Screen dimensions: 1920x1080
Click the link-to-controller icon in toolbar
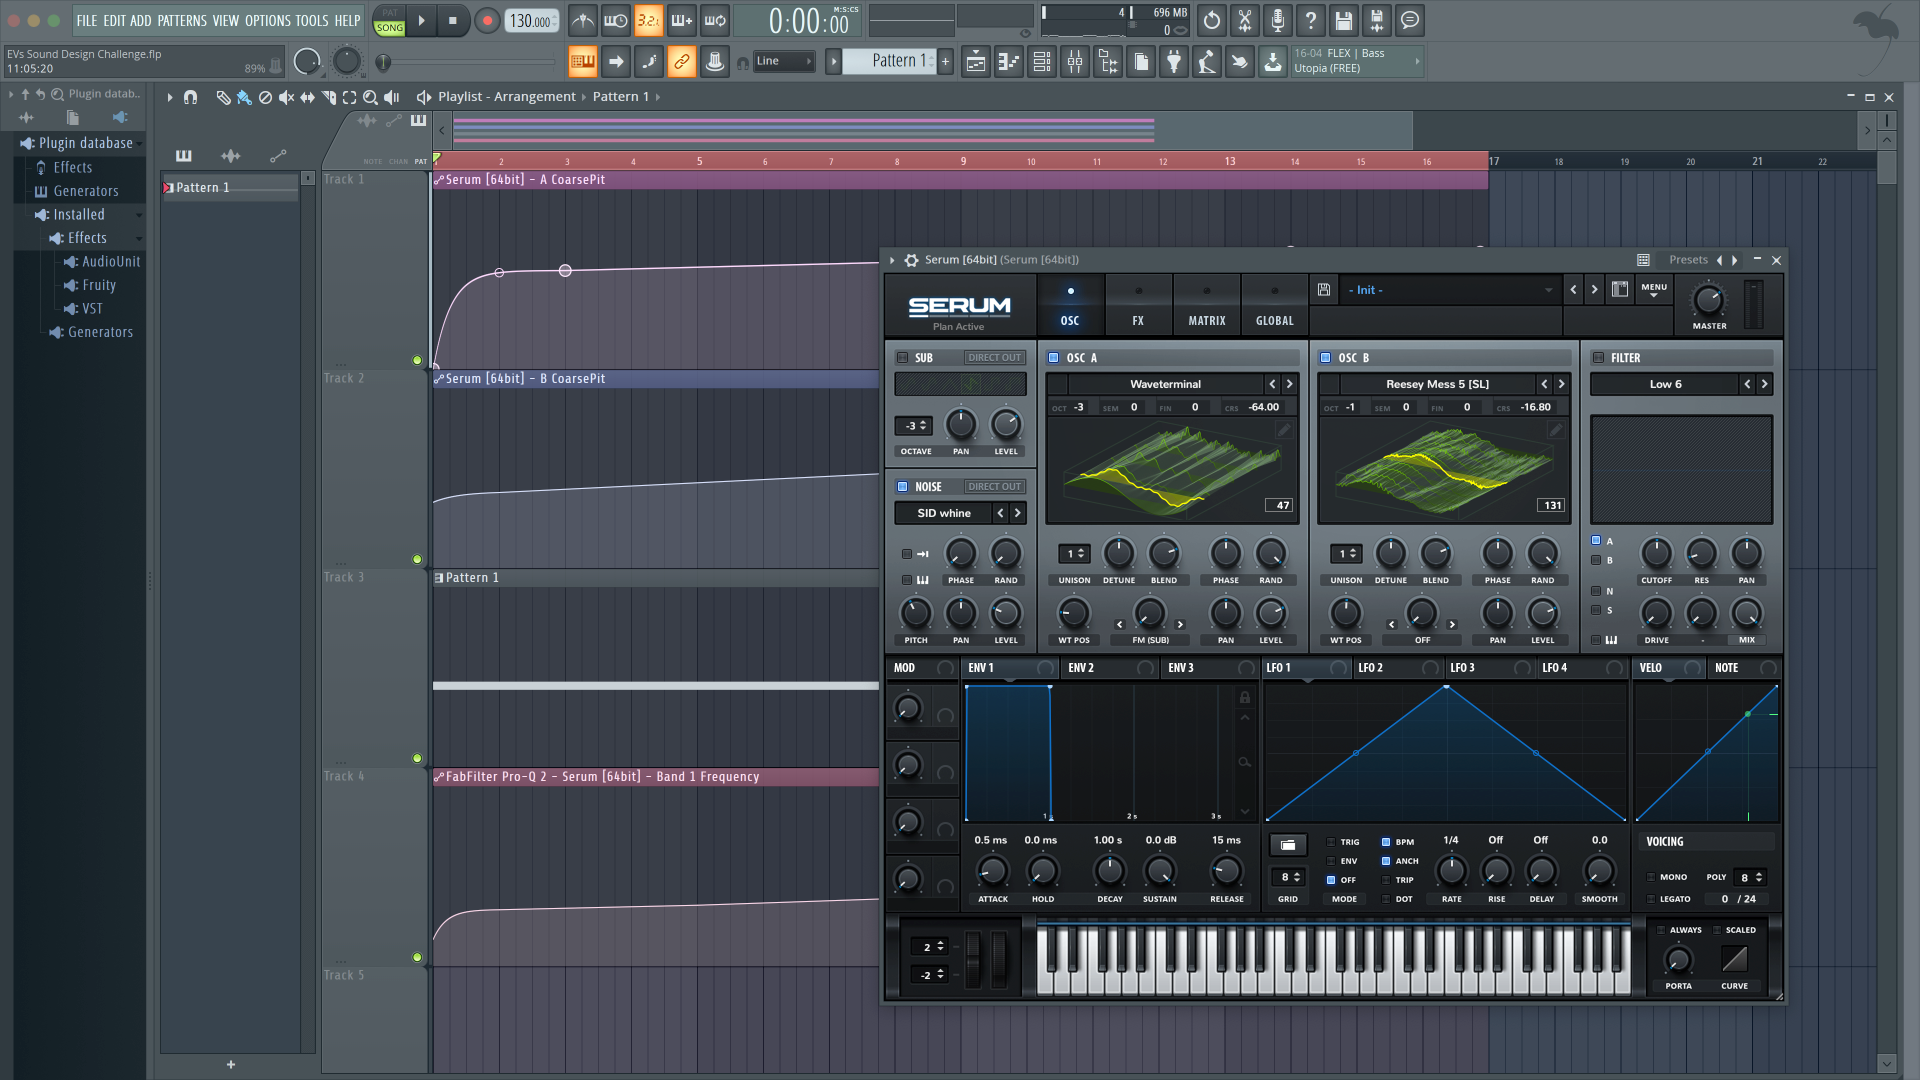pyautogui.click(x=682, y=62)
